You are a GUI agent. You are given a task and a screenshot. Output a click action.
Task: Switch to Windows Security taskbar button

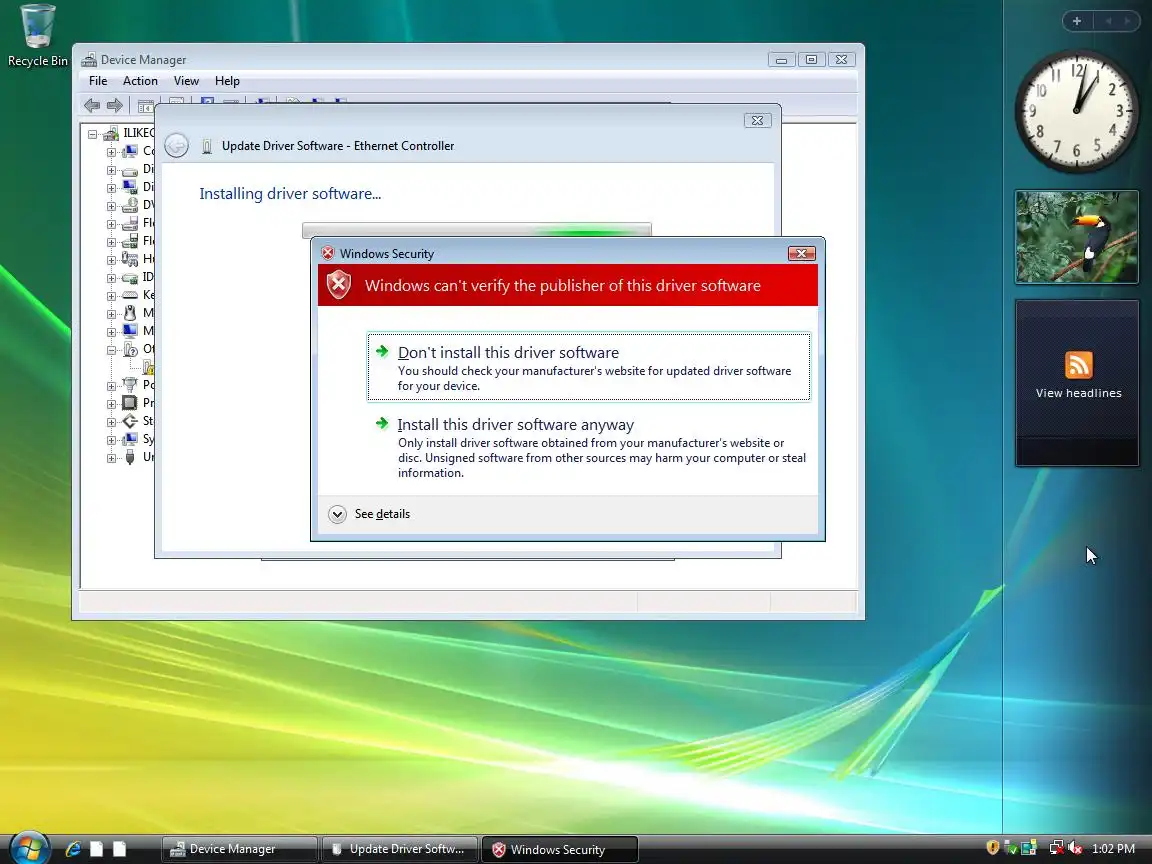pyautogui.click(x=560, y=849)
